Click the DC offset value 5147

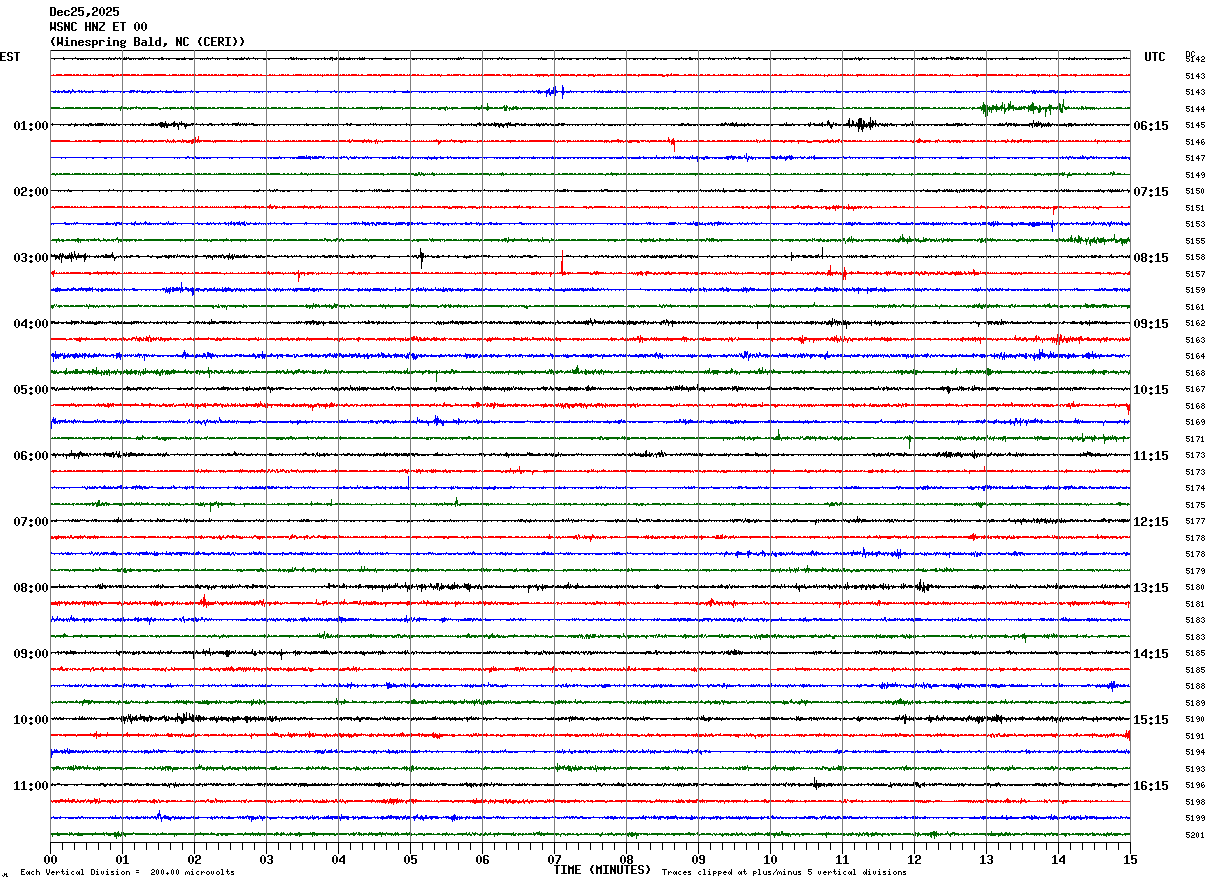click(1195, 159)
